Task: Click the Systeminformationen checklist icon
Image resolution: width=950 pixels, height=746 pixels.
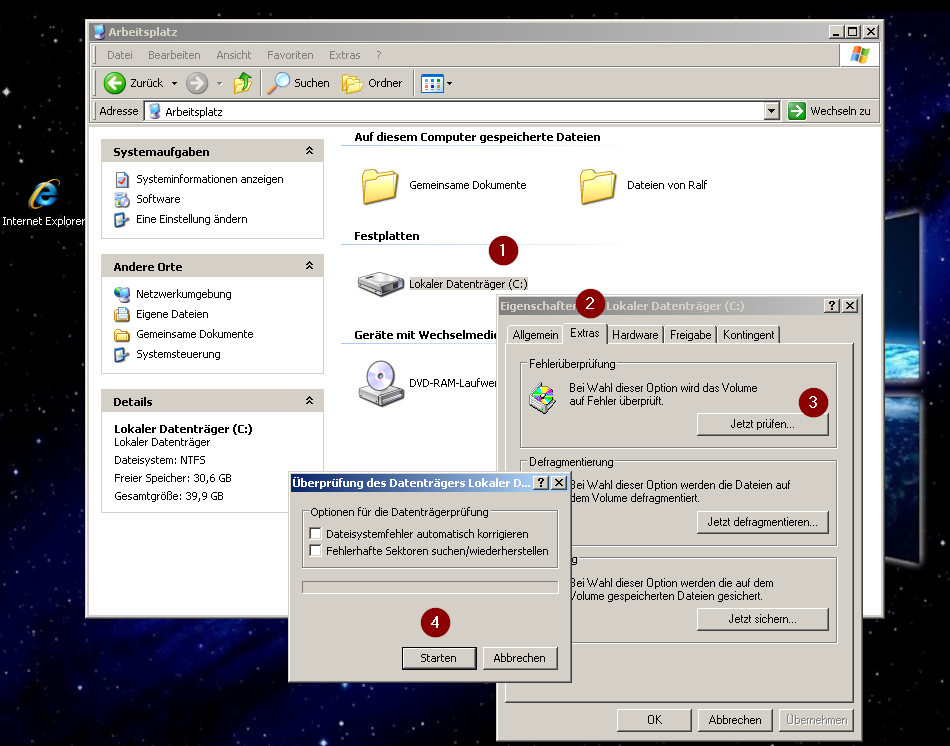Action: (x=122, y=179)
